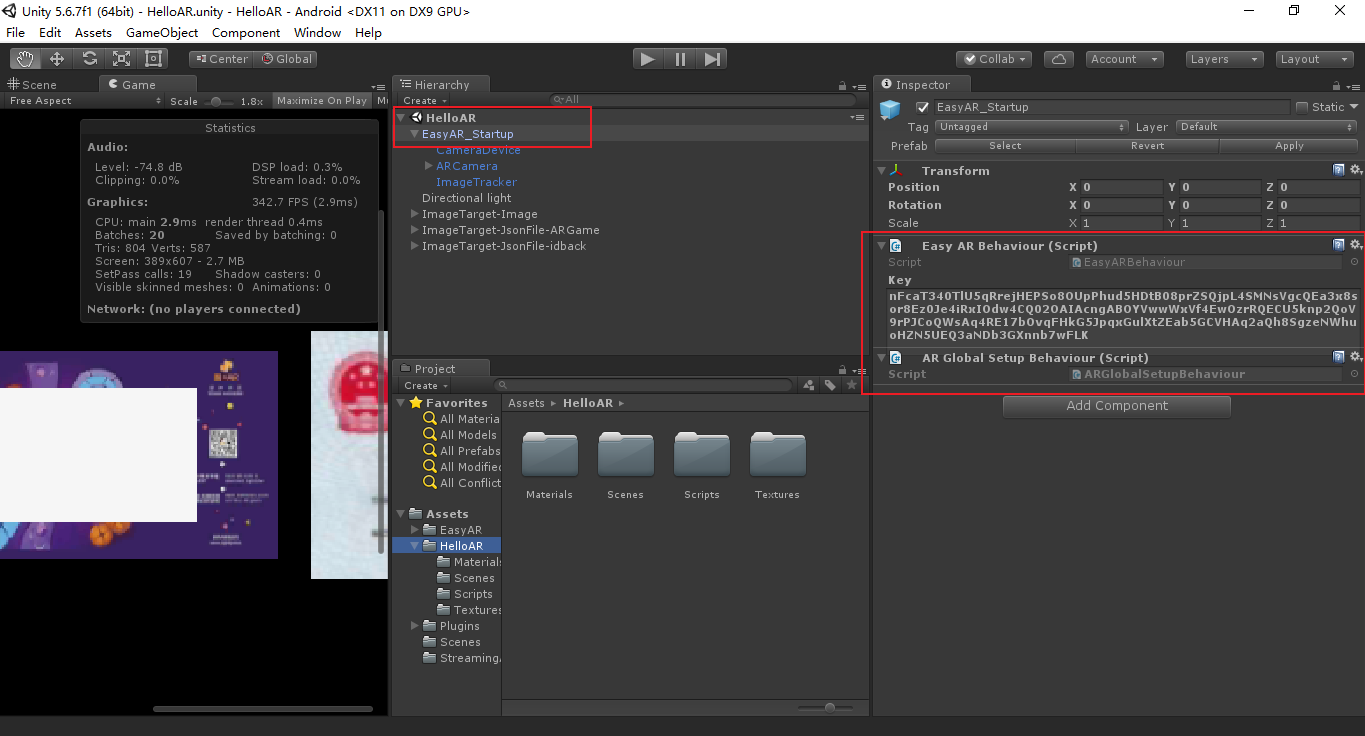Open the Component menu
The height and width of the screenshot is (736, 1365).
[x=246, y=32]
